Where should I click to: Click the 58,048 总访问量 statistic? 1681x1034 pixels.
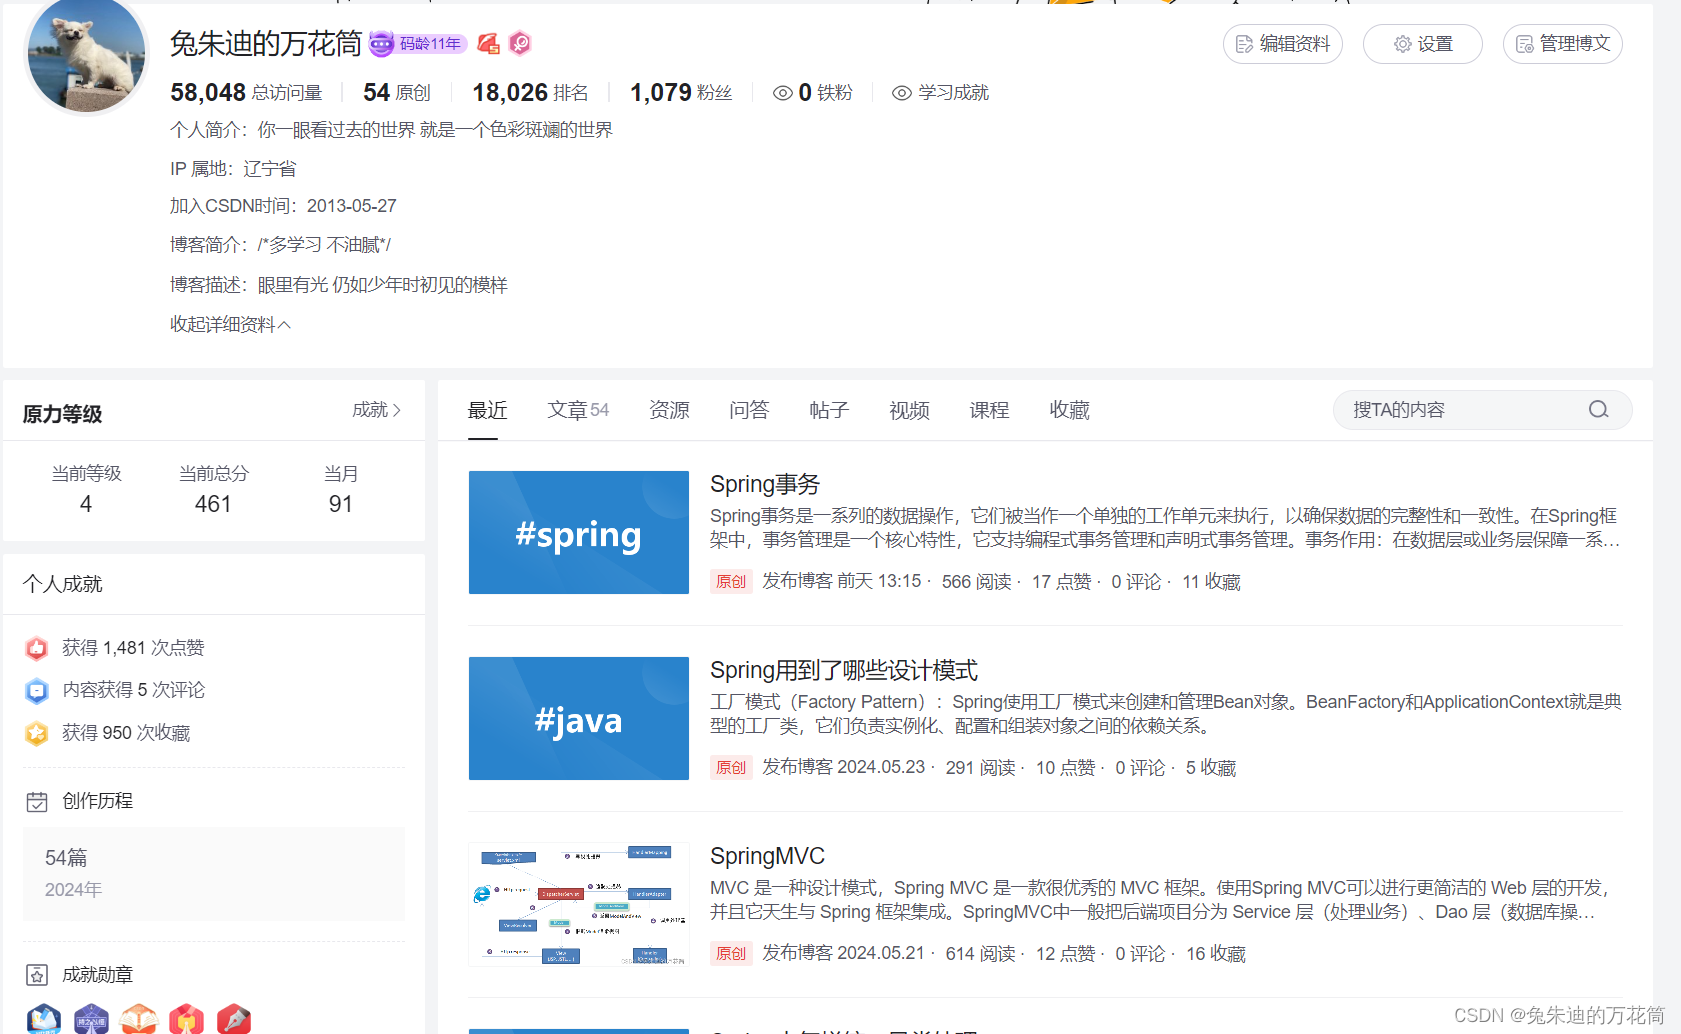click(246, 93)
